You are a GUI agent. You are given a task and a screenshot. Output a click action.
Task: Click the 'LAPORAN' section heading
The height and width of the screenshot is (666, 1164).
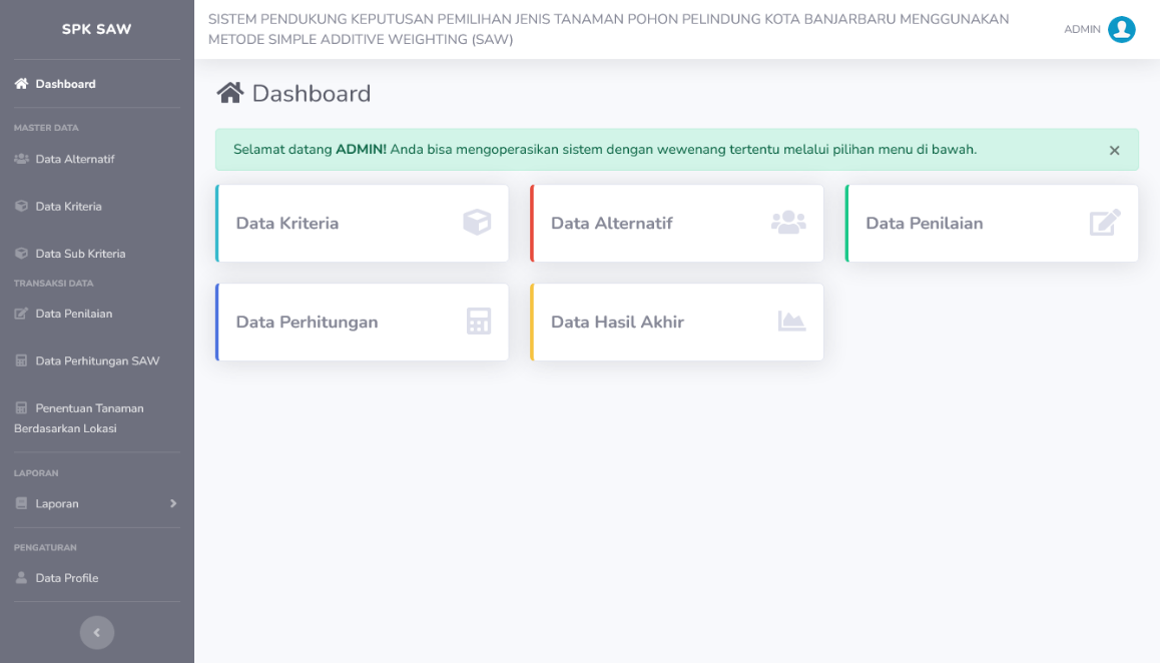click(x=36, y=473)
